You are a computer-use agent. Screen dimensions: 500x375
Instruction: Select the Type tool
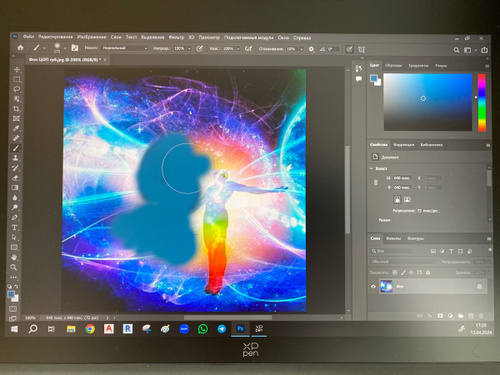click(x=14, y=228)
